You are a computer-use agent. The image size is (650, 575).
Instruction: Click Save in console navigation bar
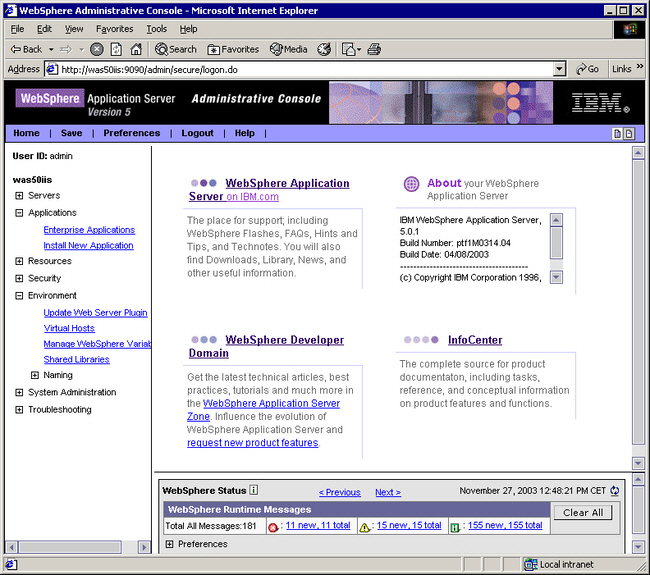71,133
